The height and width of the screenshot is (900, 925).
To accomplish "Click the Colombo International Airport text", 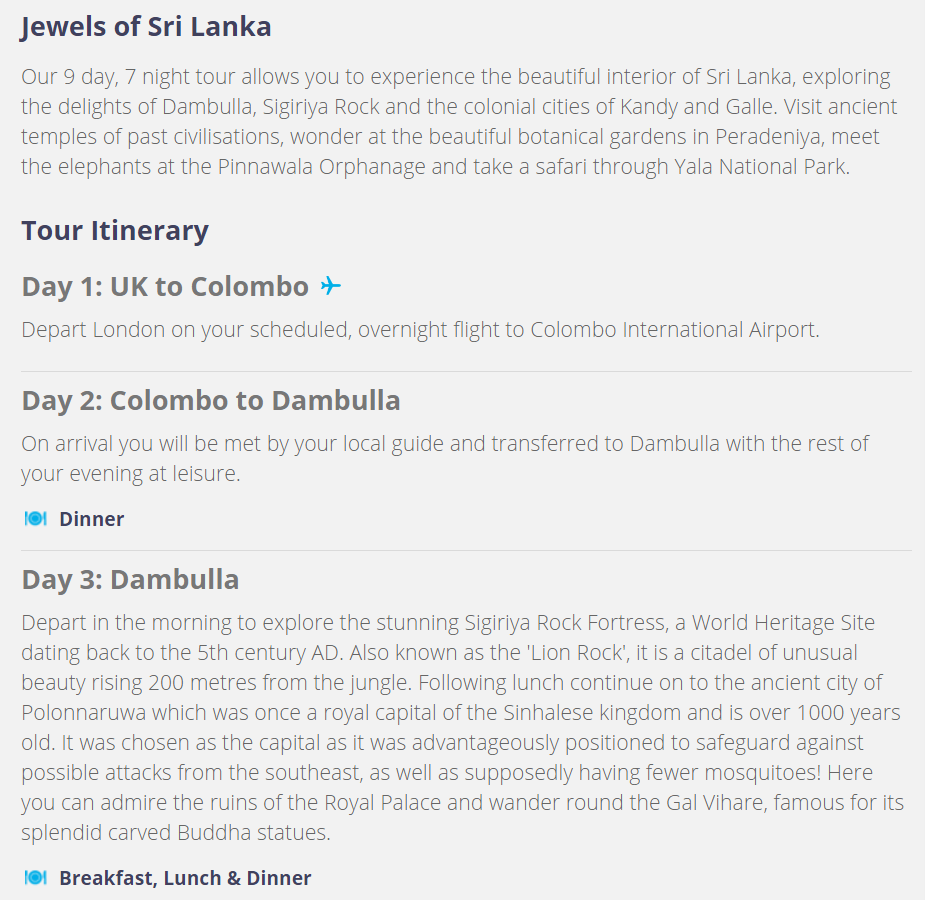I will pos(673,330).
